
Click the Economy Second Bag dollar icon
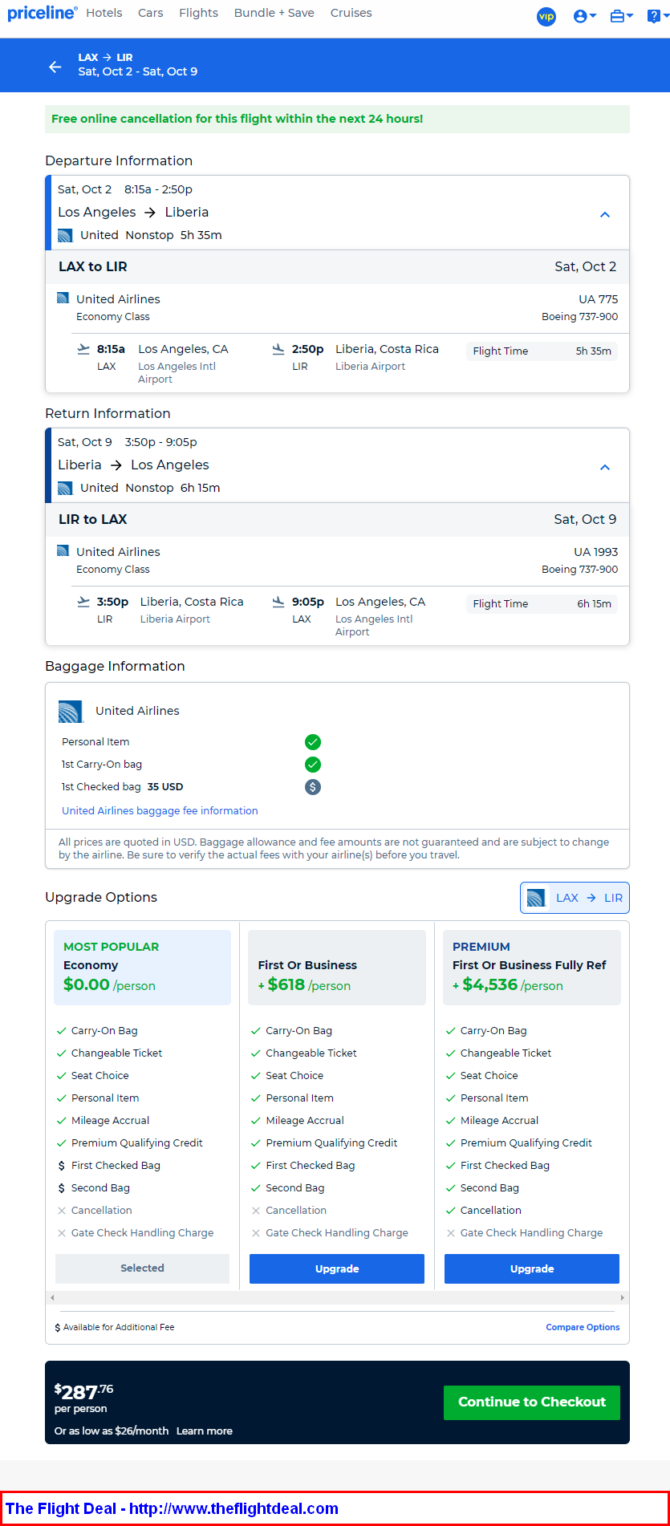click(62, 1188)
